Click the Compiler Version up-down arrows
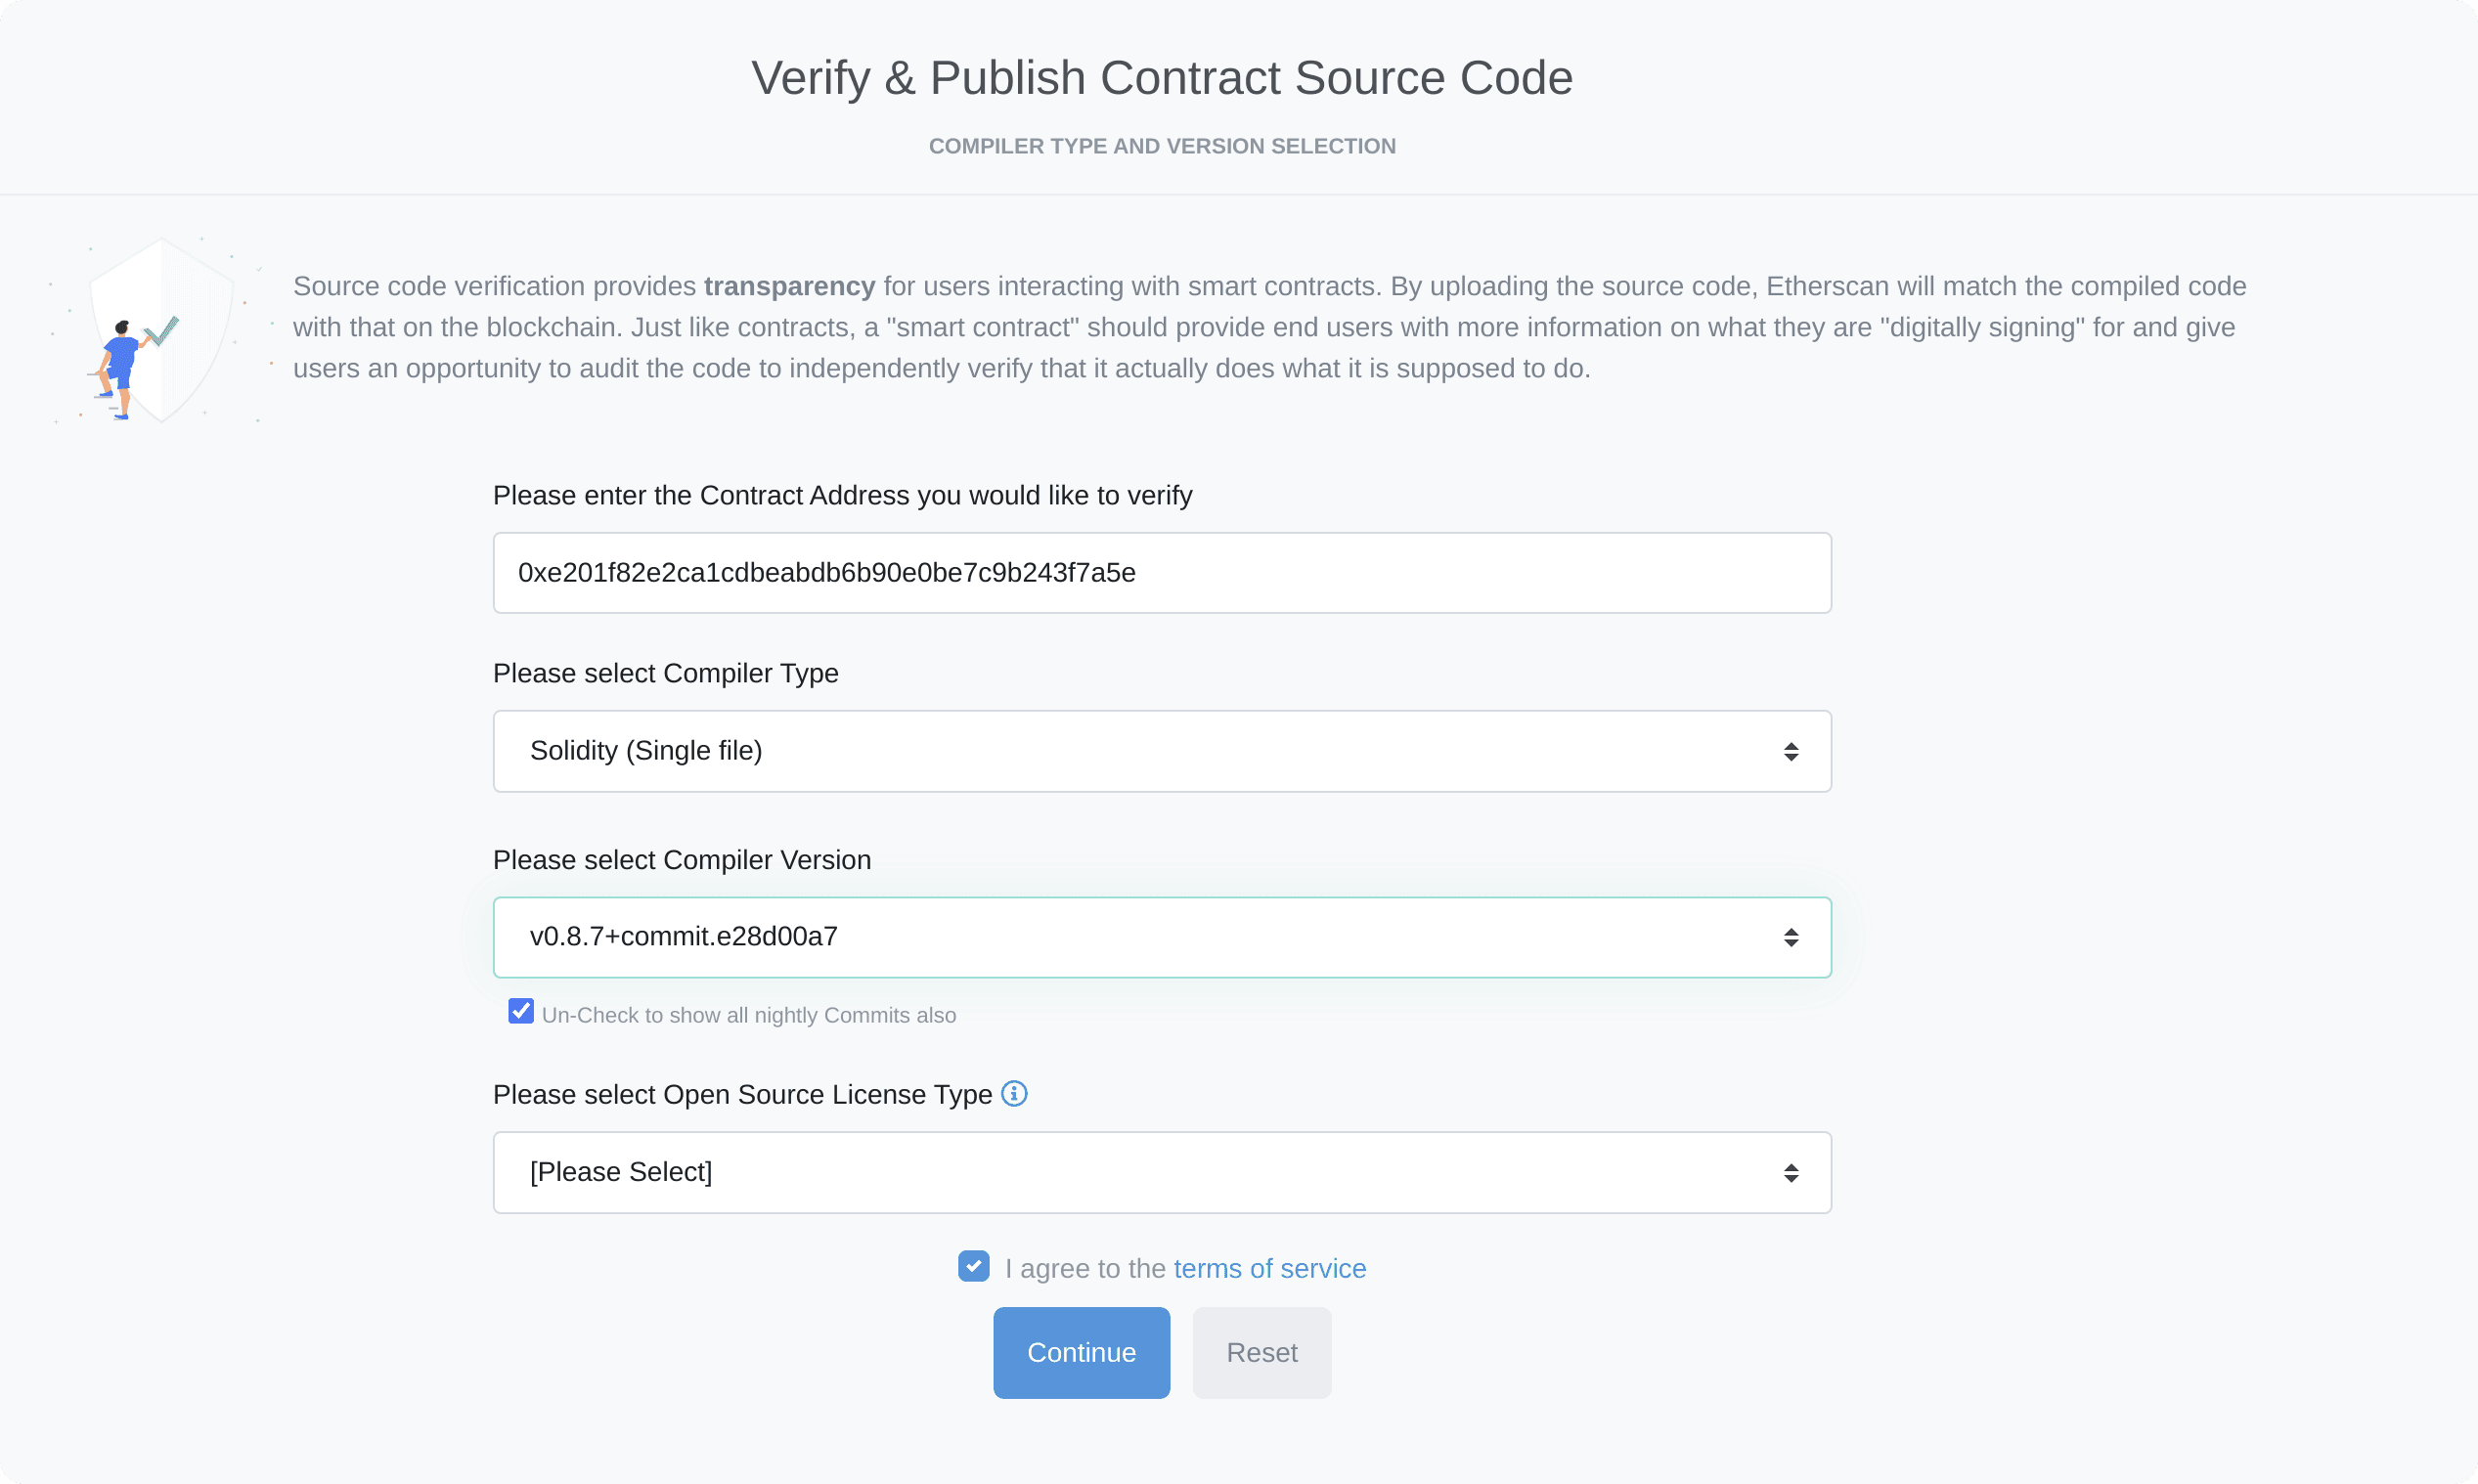The image size is (2478, 1484). (1790, 938)
